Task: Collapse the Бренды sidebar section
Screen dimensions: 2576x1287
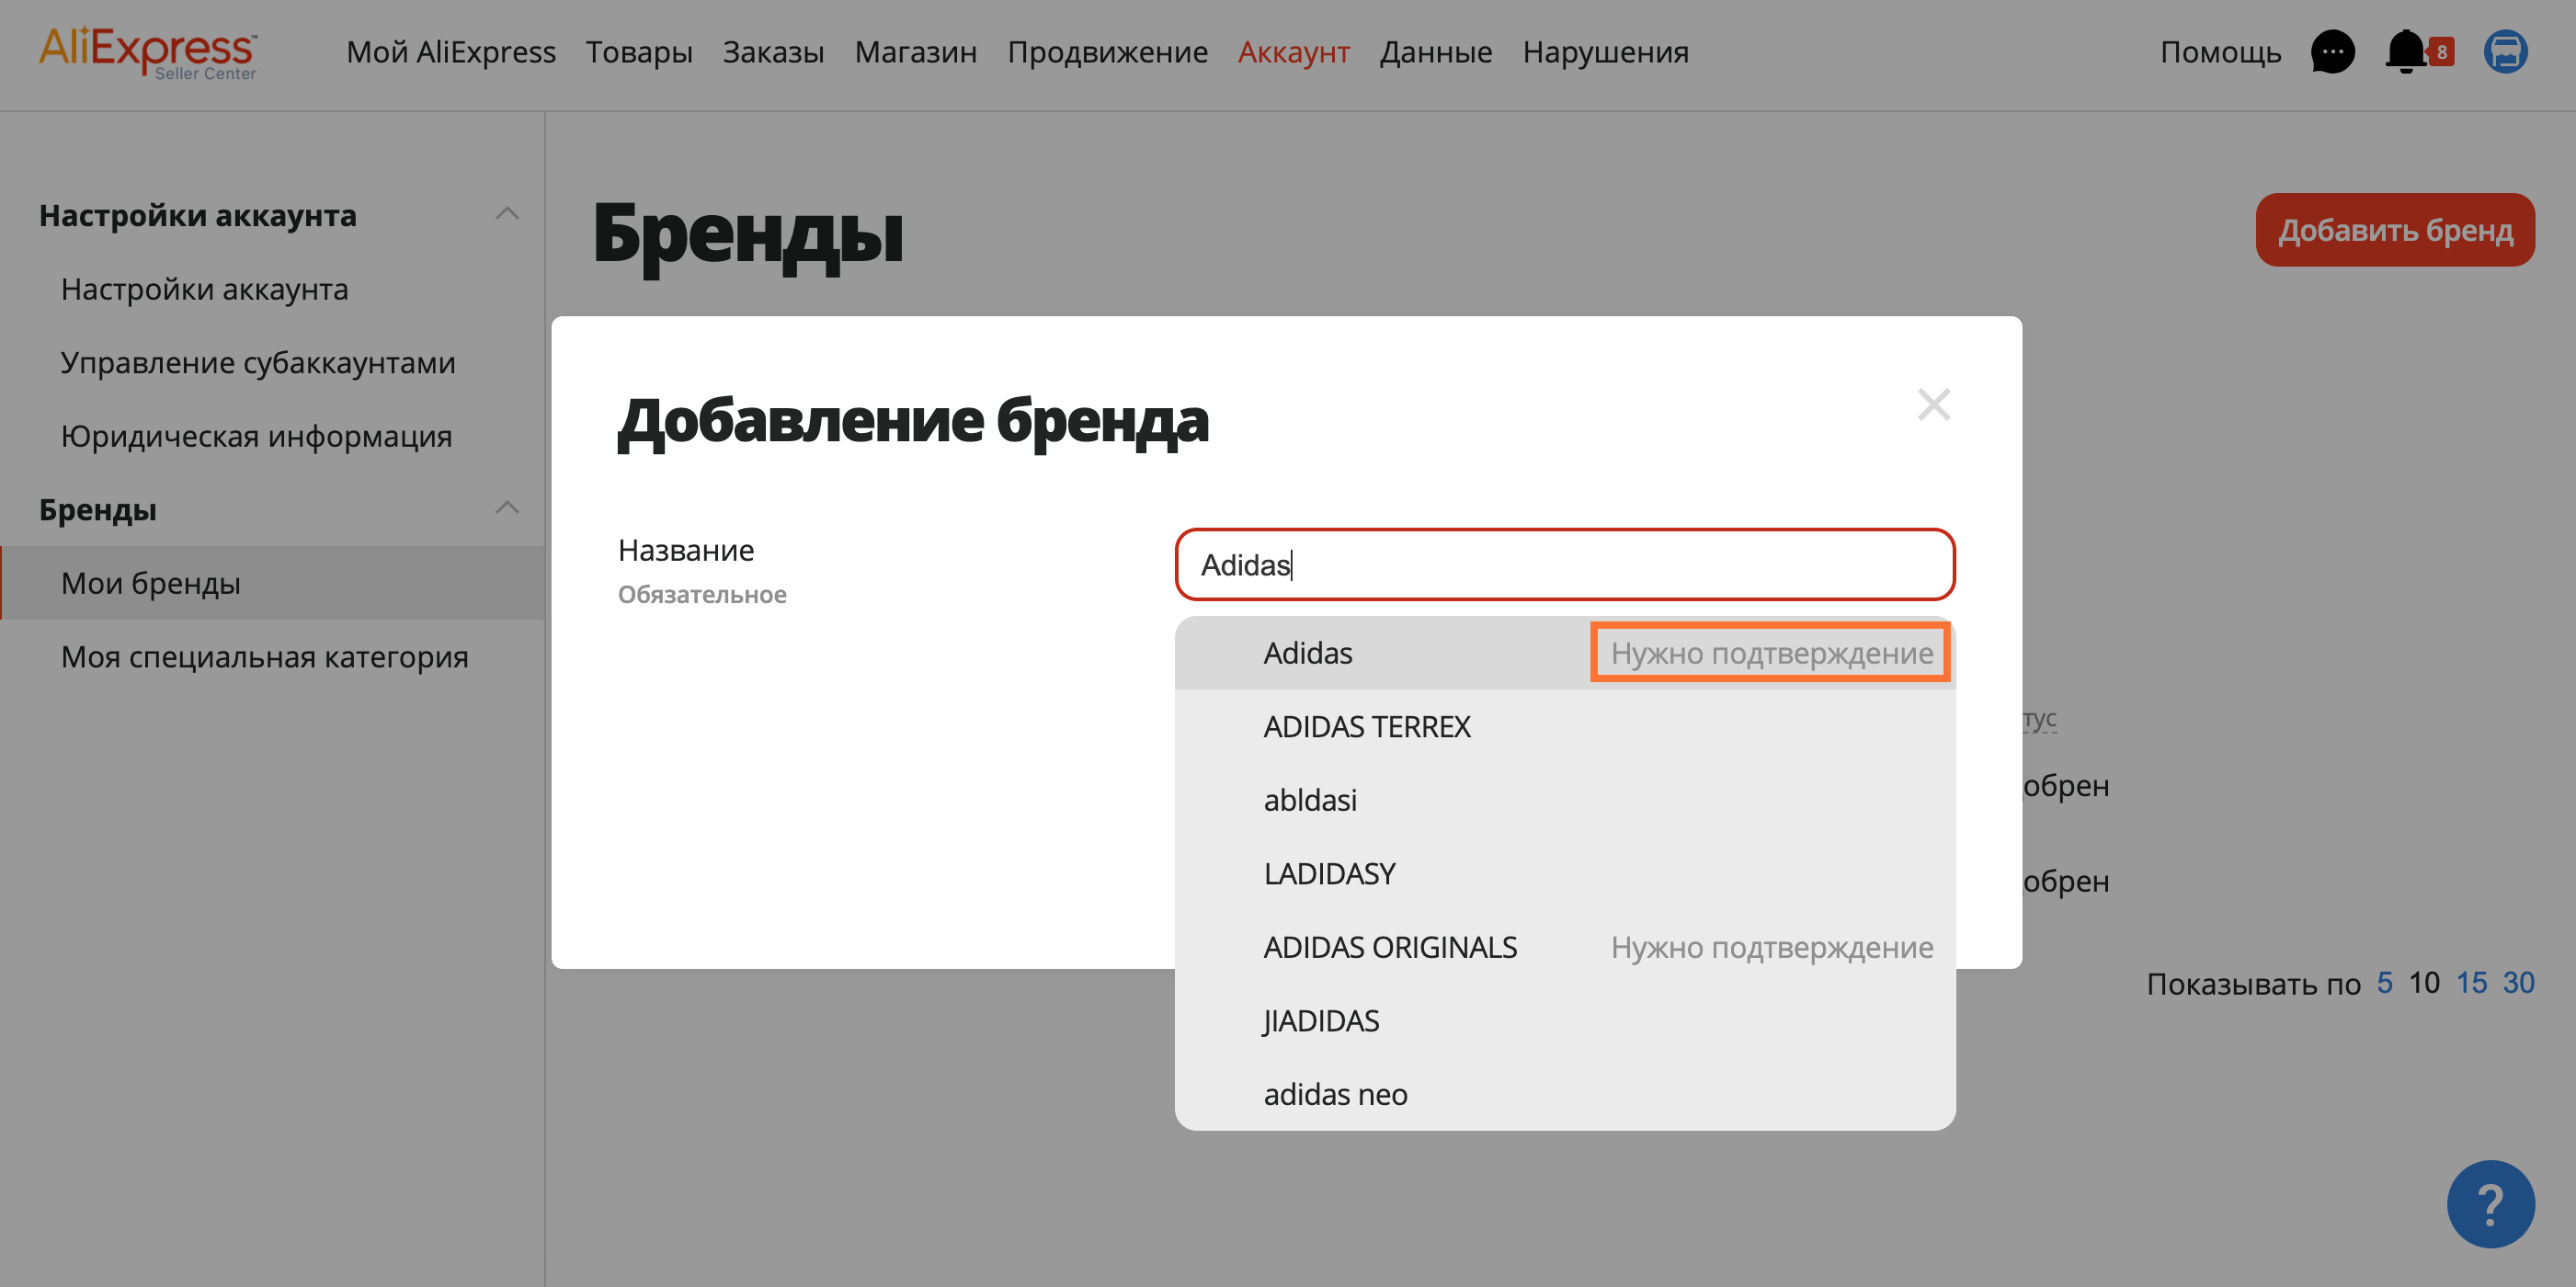Action: 507,508
